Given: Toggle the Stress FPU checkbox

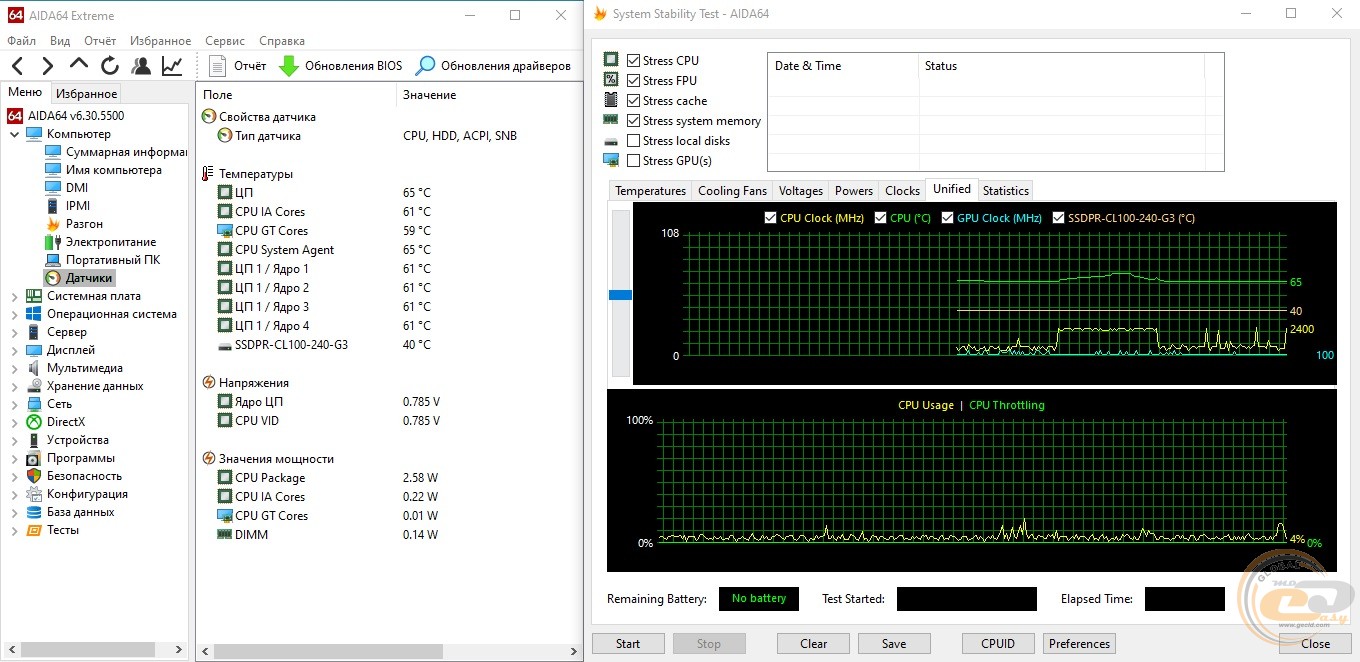Looking at the screenshot, I should click(633, 81).
